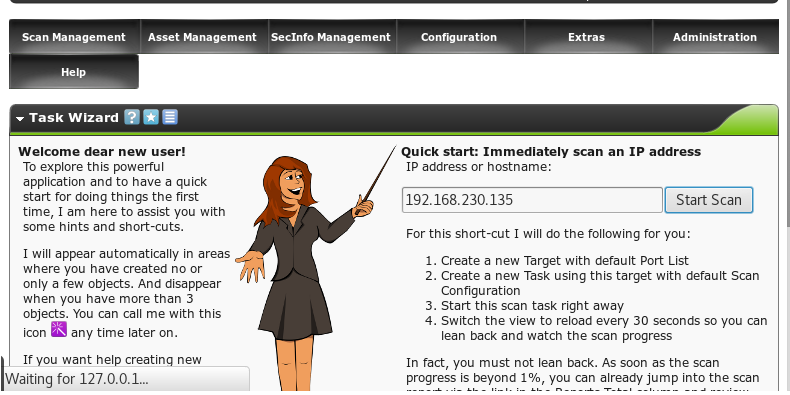Click the Start Scan button
The height and width of the screenshot is (395, 790).
709,200
